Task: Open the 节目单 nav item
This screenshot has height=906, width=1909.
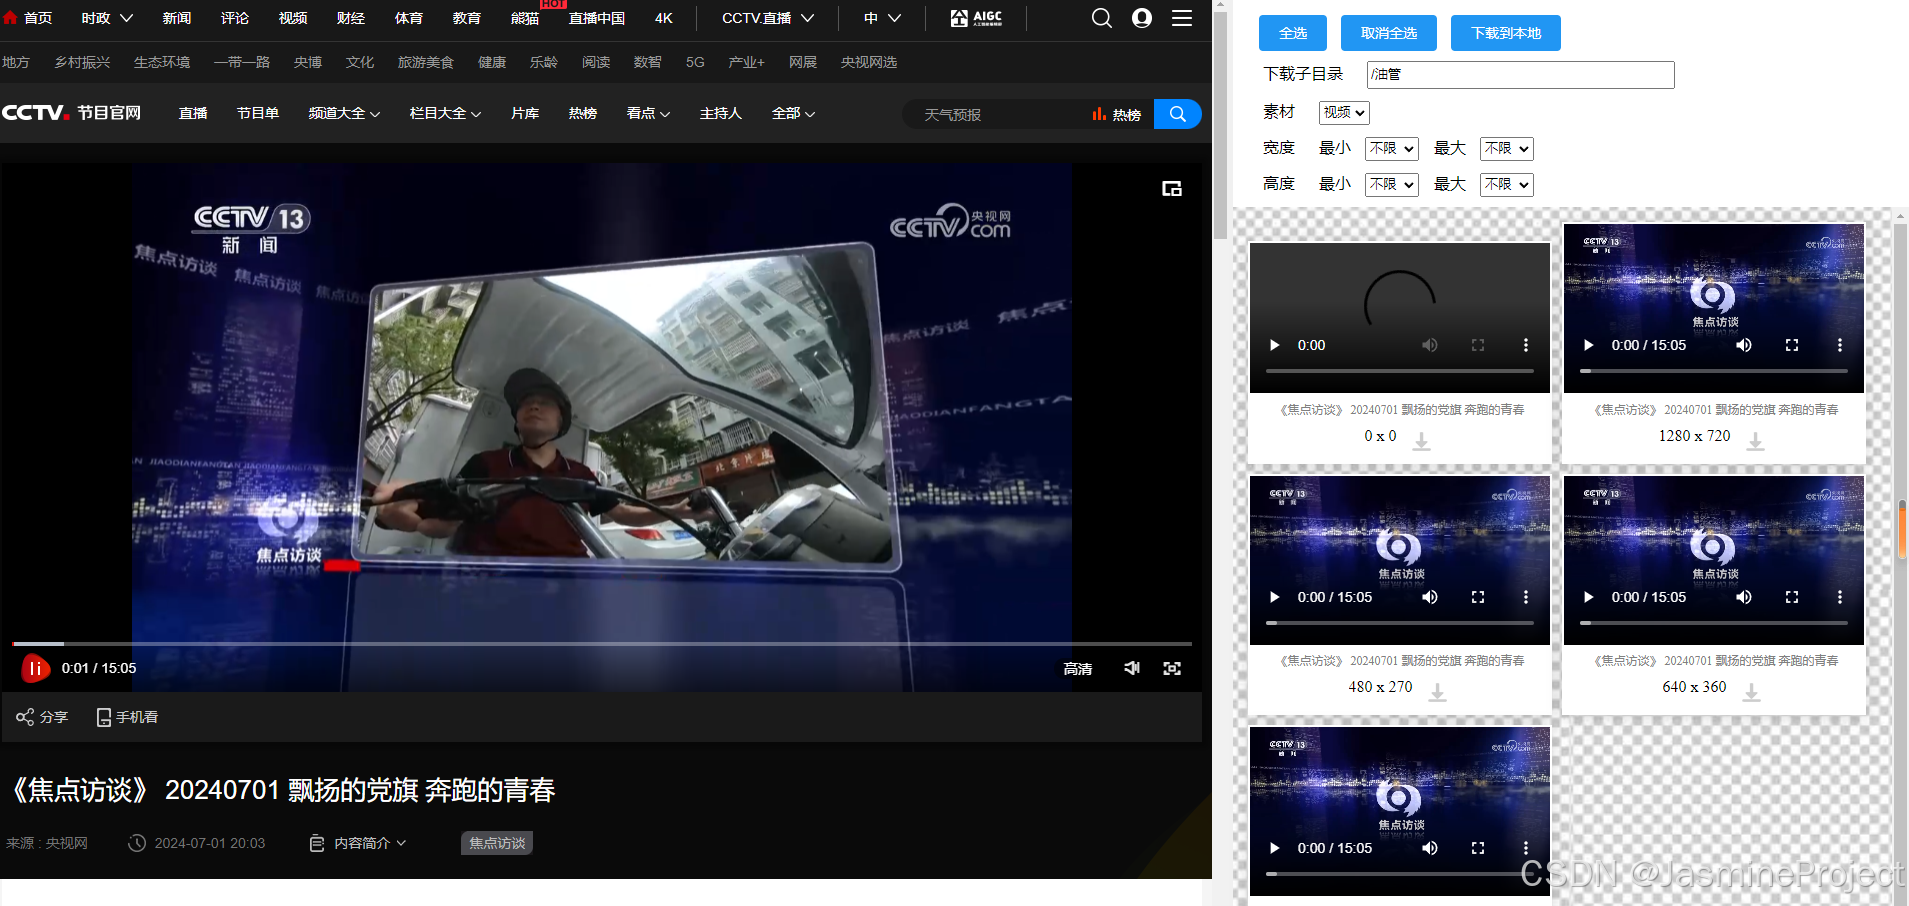Action: pyautogui.click(x=258, y=113)
